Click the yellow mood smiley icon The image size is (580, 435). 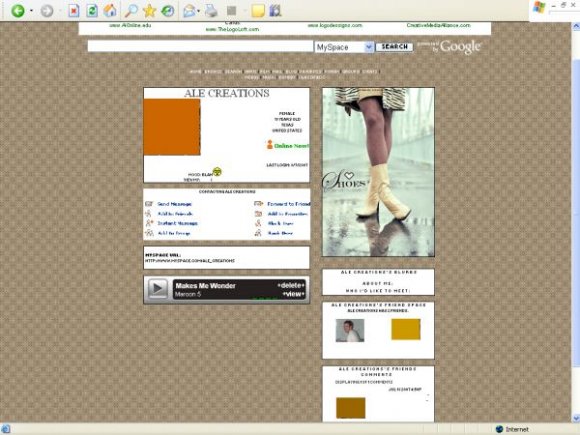217,172
